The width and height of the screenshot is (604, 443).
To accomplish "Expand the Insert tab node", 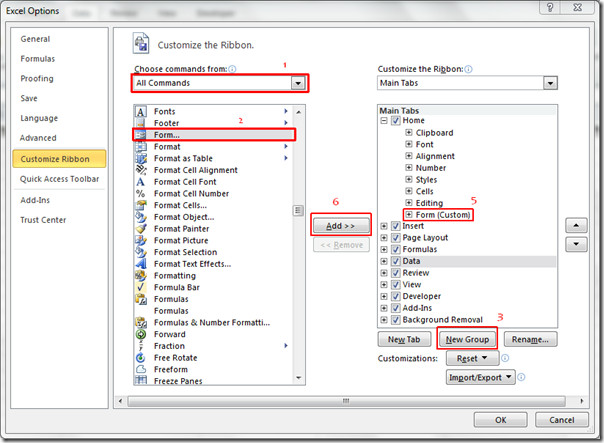I will pos(384,226).
